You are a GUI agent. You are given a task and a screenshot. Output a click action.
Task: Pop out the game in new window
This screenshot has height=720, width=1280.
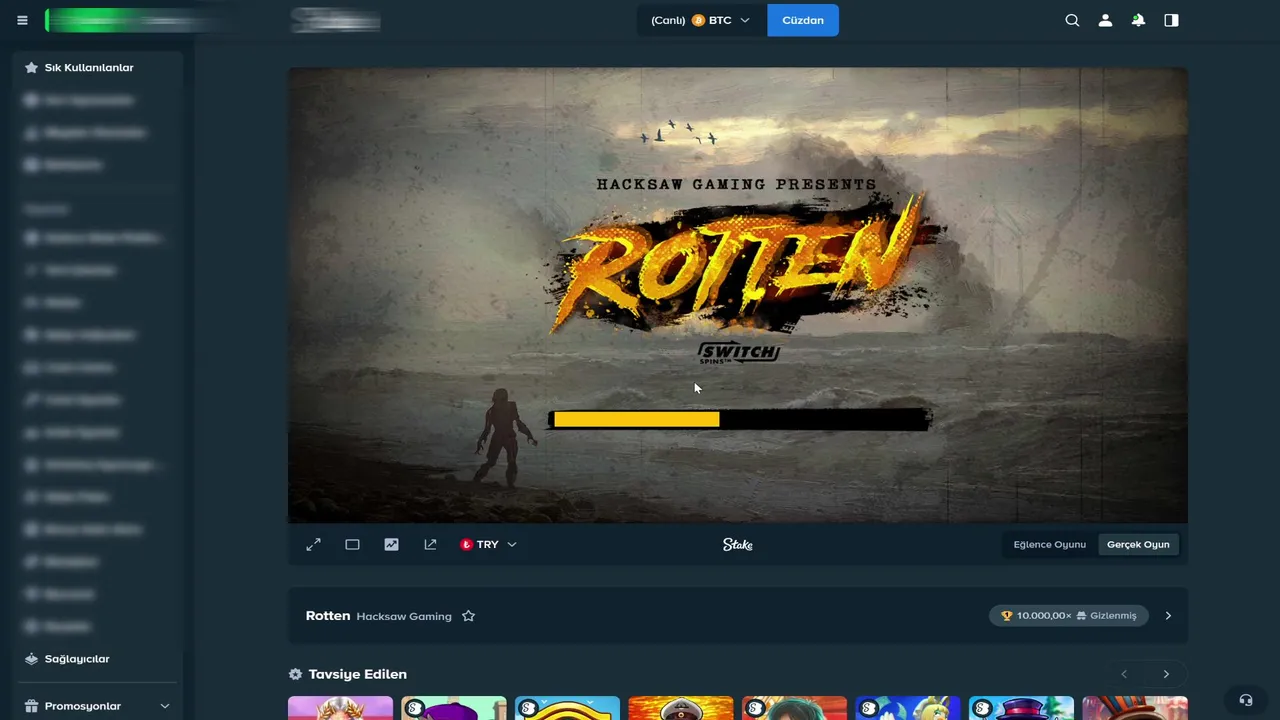click(430, 544)
